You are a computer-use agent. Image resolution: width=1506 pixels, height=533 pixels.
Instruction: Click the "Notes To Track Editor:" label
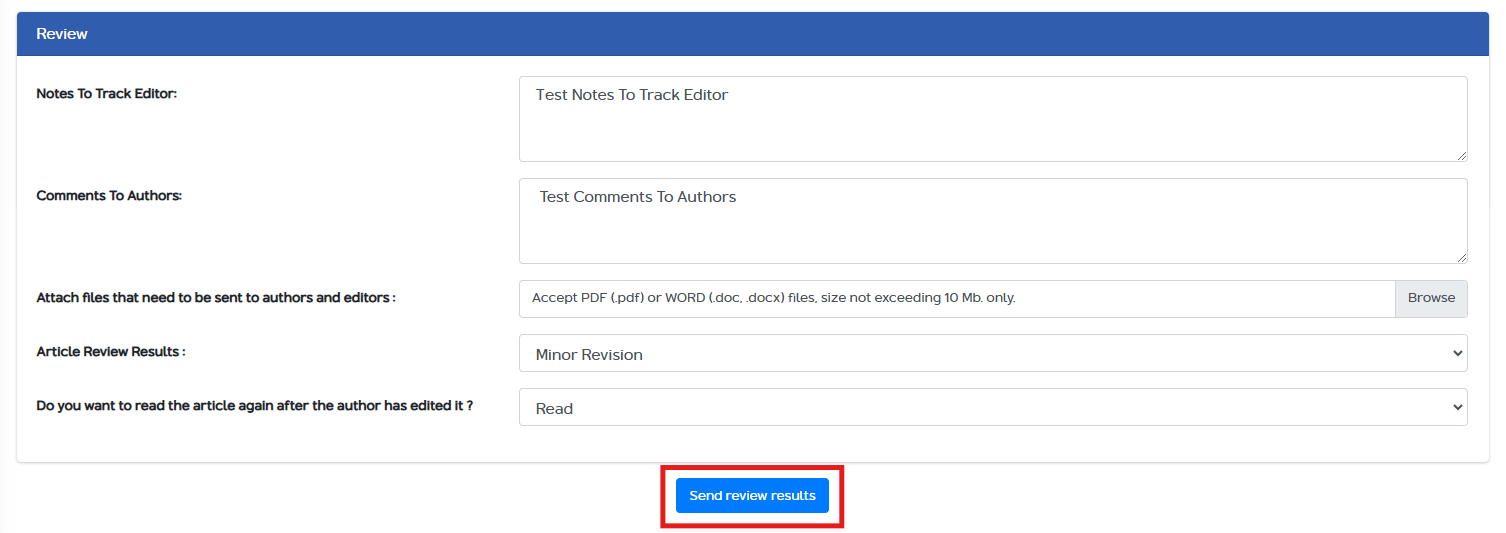coord(106,94)
